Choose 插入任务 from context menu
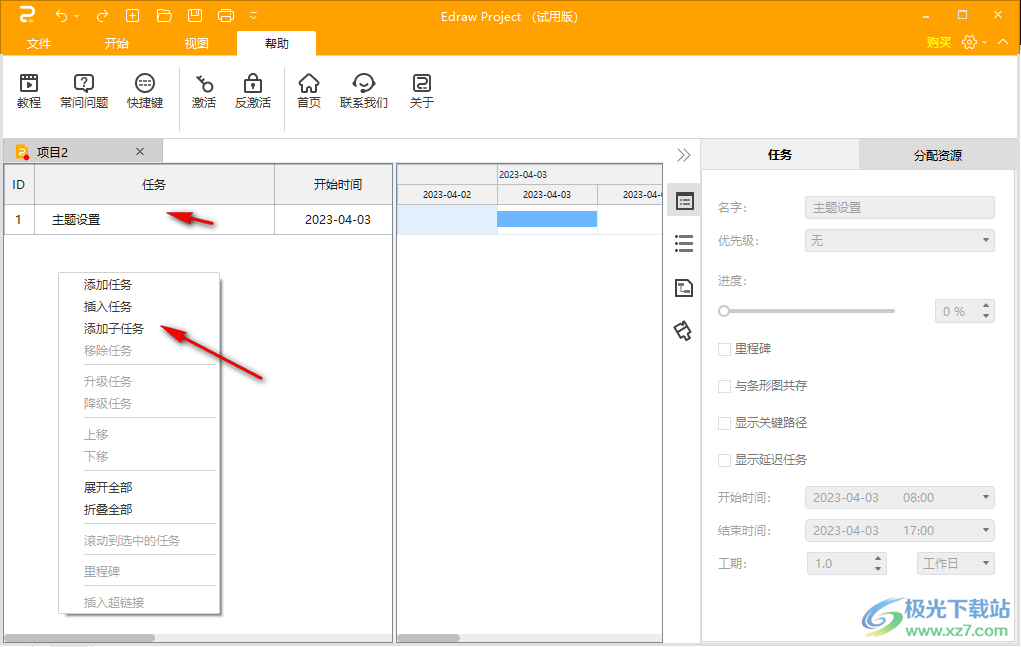The width and height of the screenshot is (1021, 647). [107, 307]
